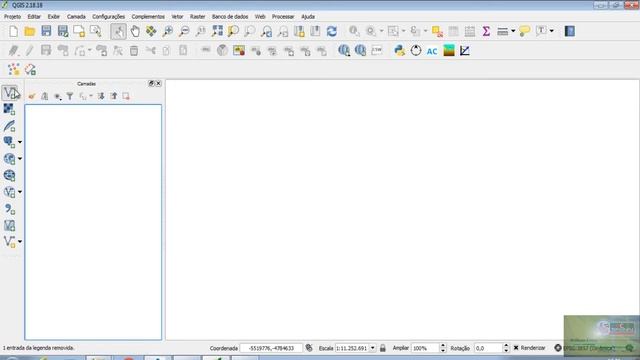The image size is (640, 360).
Task: Expand the layer group dropdown in Camadas
Action: [x=91, y=96]
